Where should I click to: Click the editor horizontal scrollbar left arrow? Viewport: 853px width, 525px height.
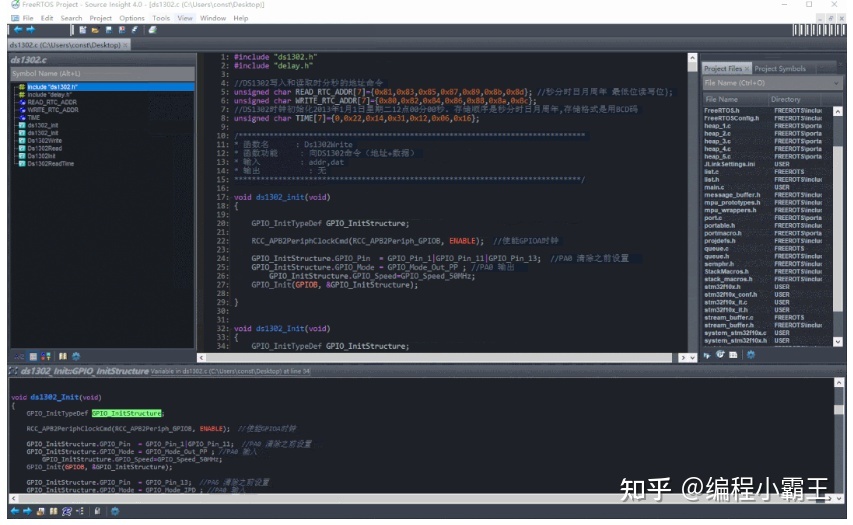(202, 357)
